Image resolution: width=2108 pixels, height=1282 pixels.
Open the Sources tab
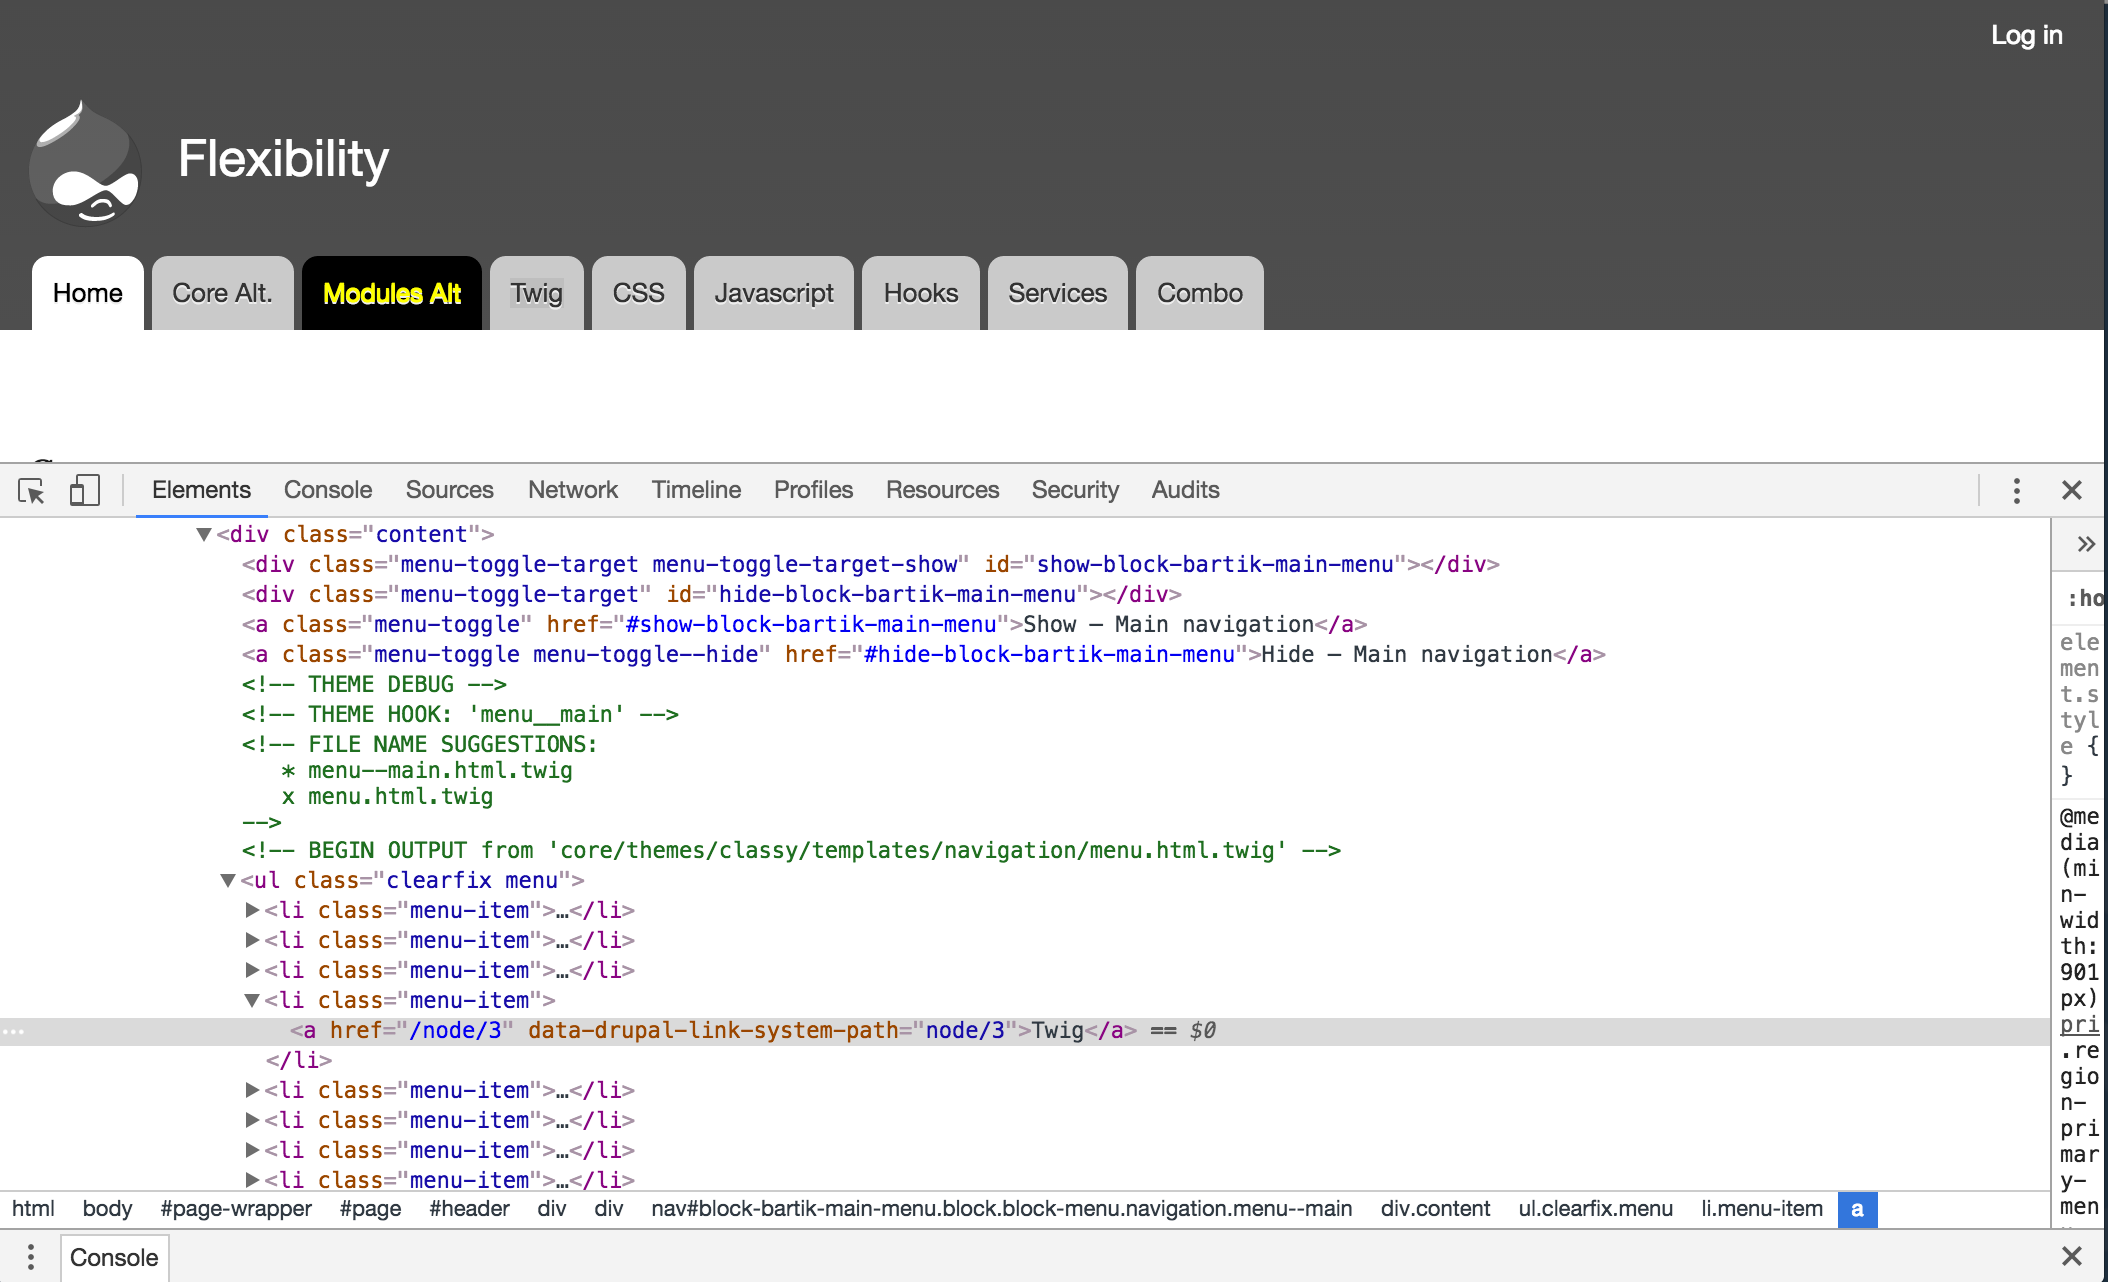(449, 490)
